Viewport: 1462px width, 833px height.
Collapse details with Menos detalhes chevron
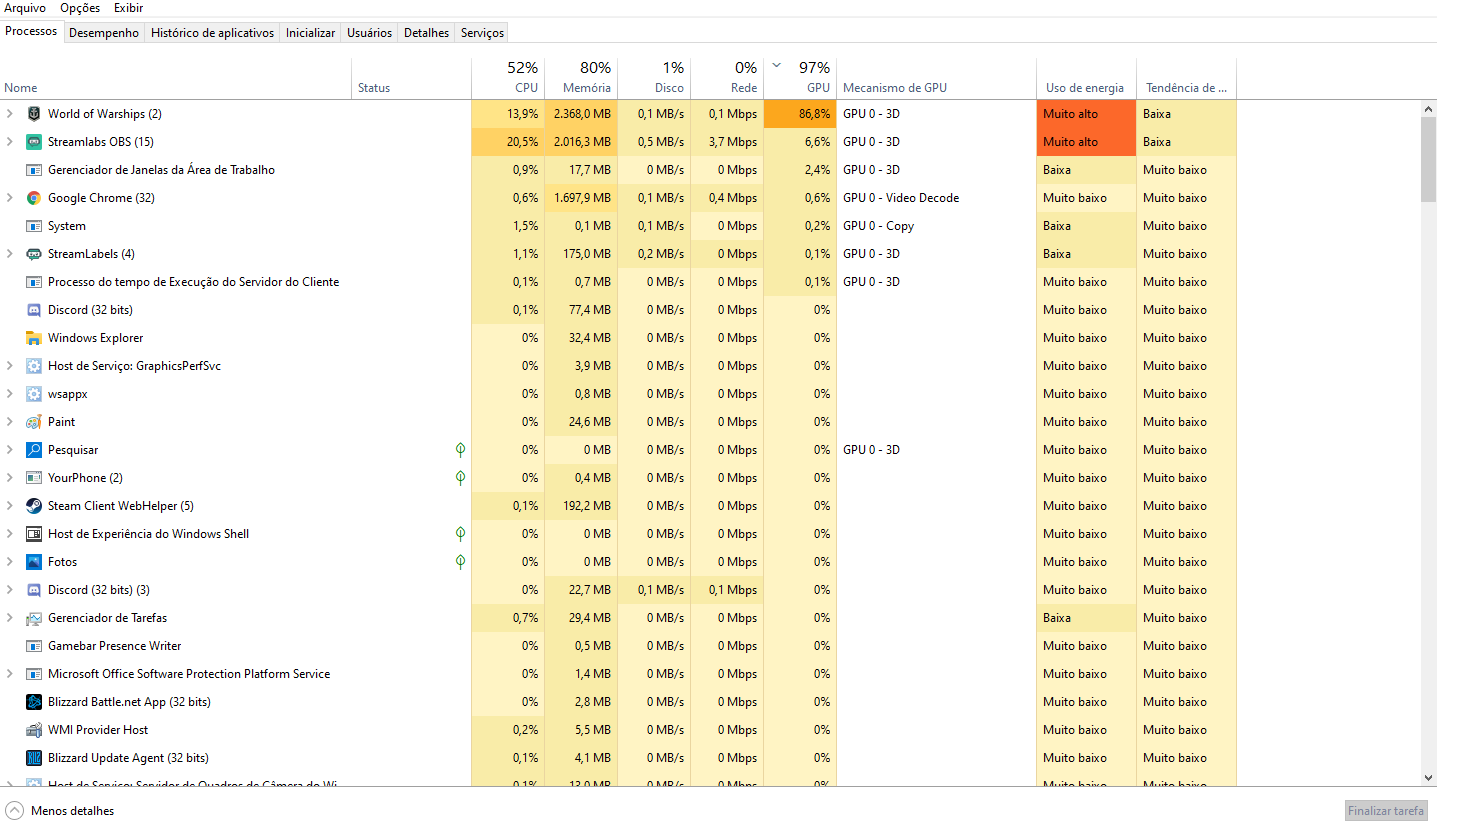(14, 811)
